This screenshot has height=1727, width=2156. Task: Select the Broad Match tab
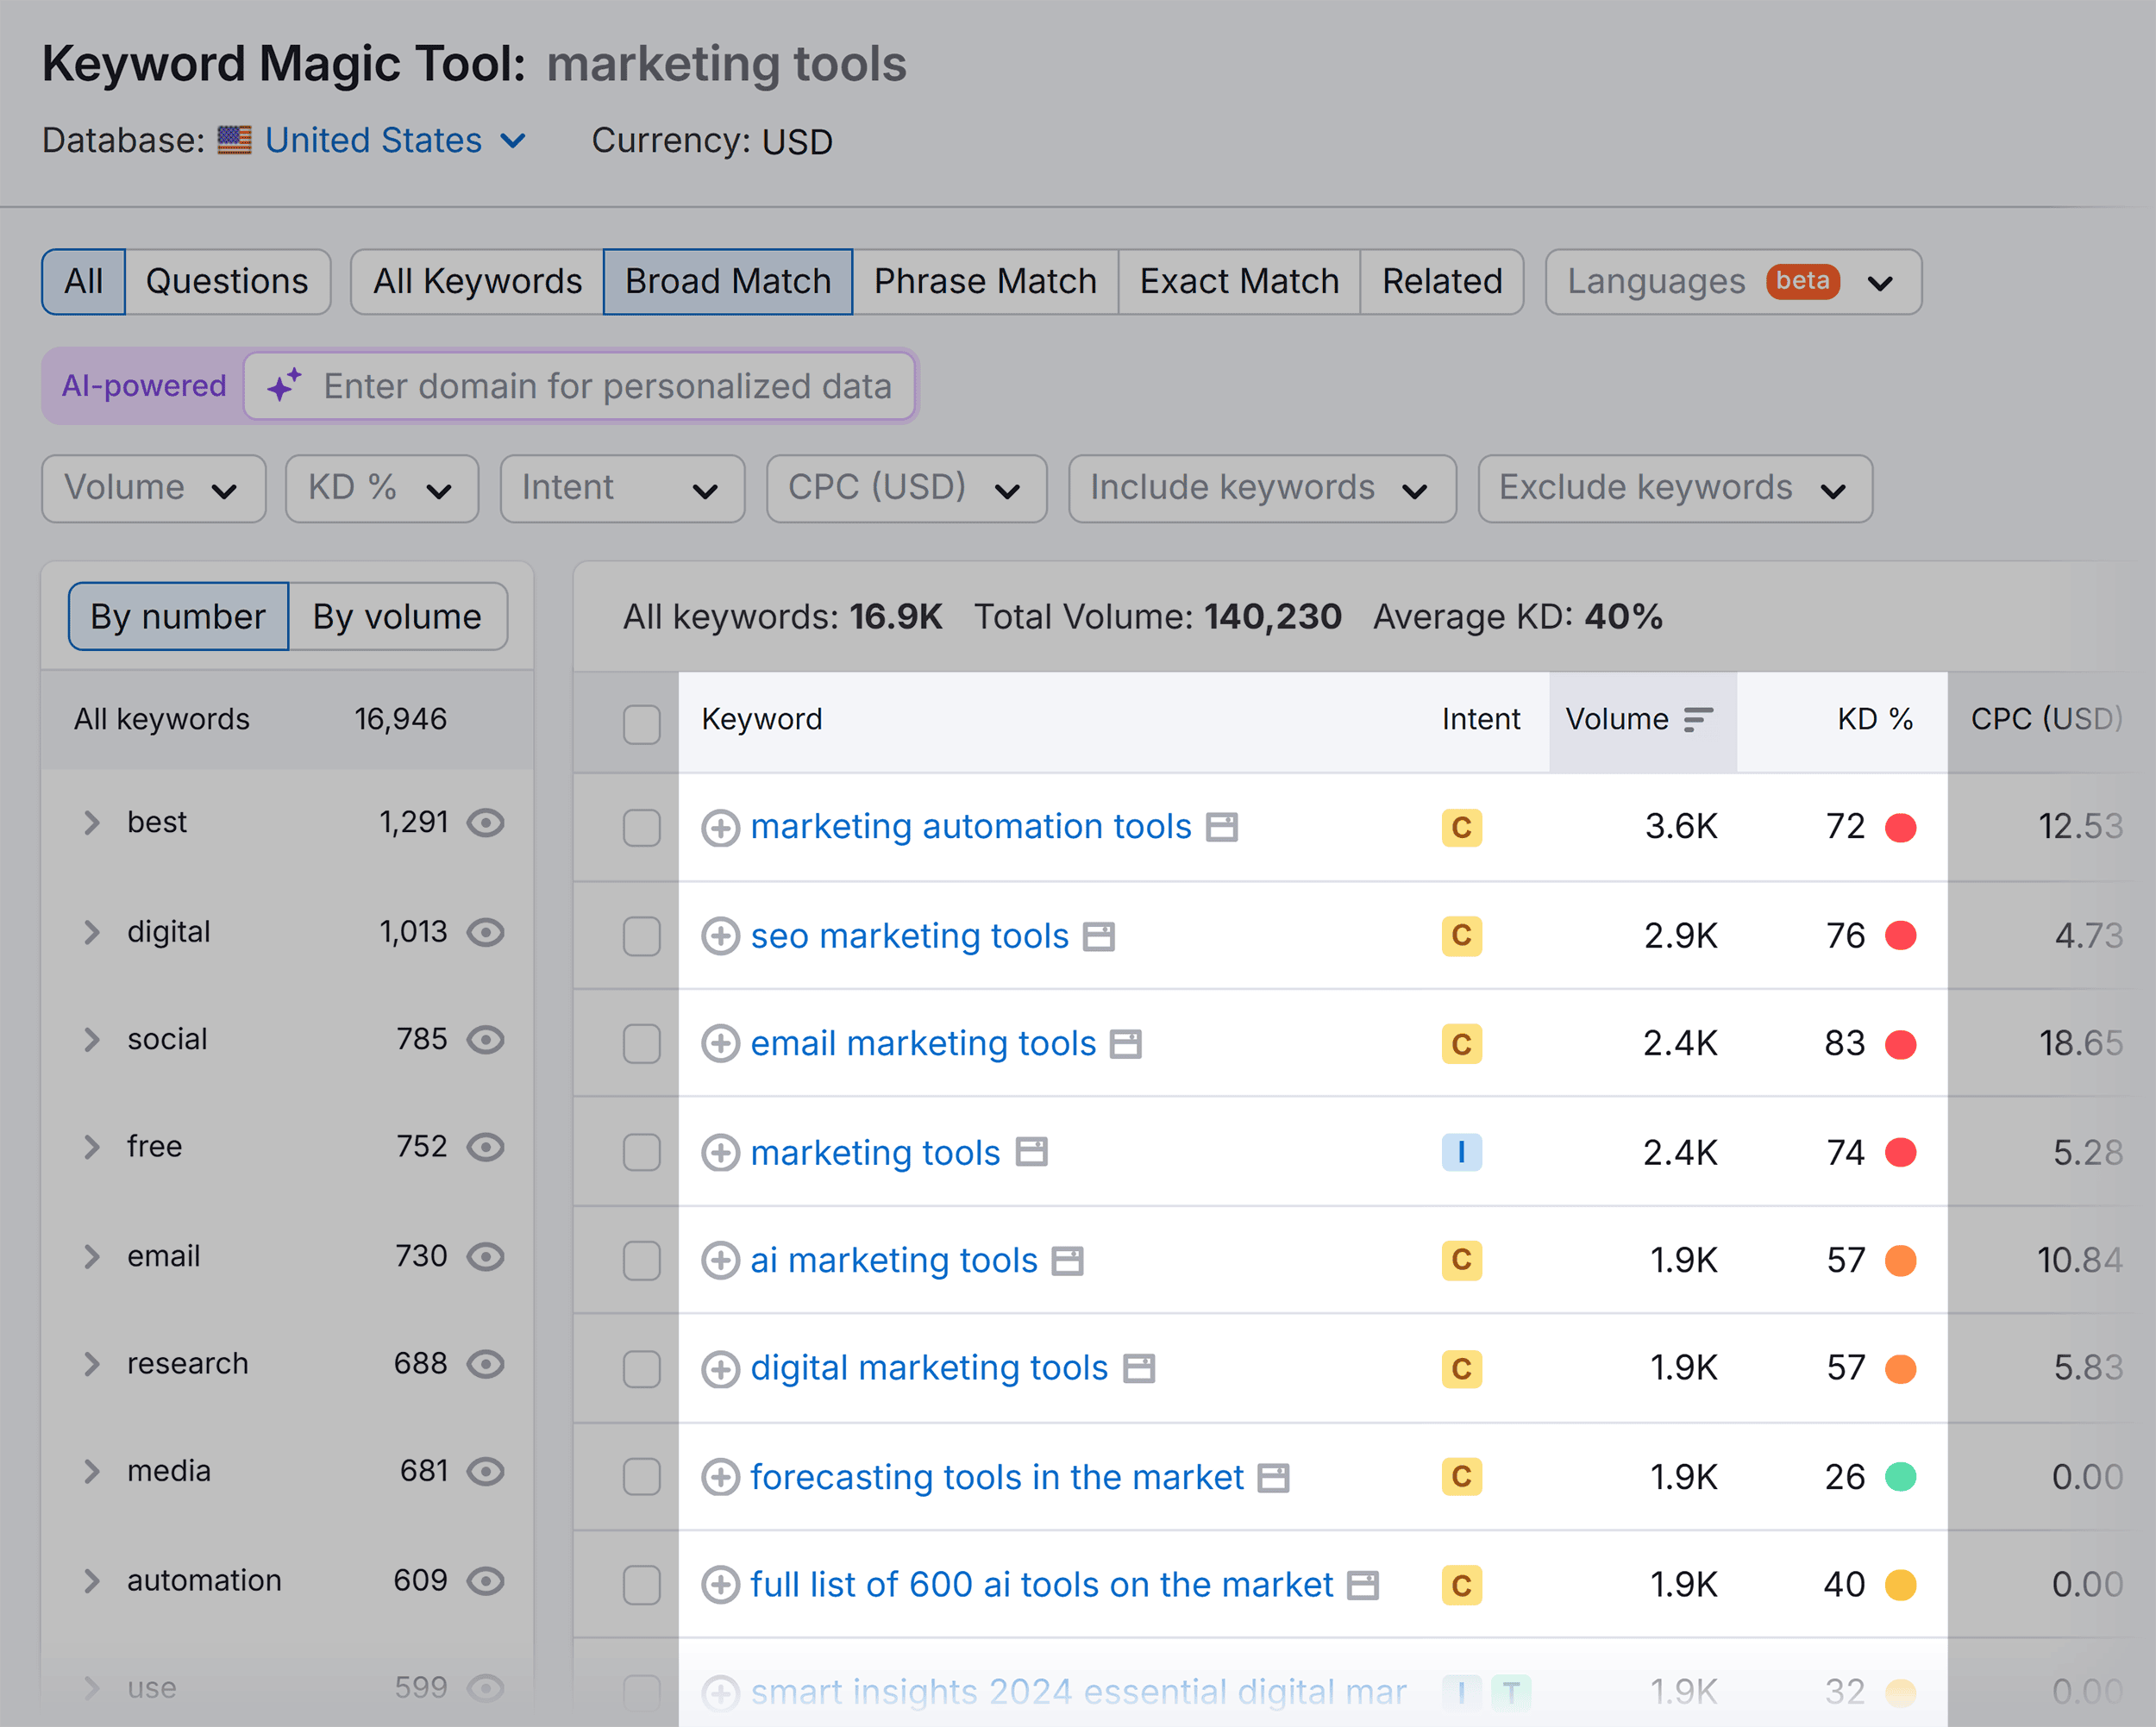pos(728,278)
